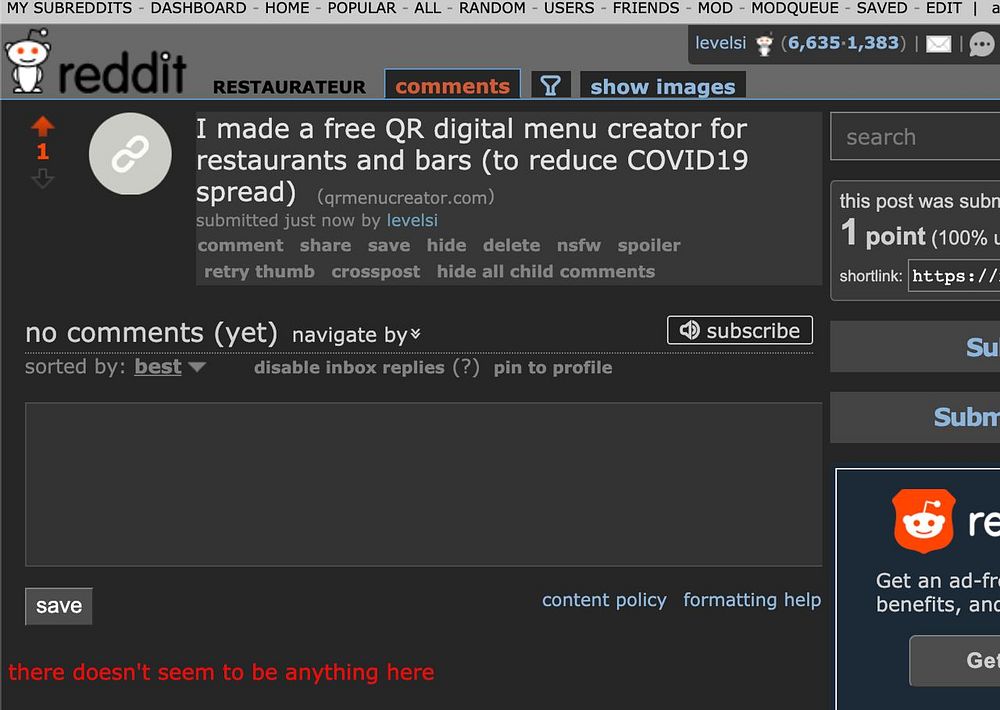Image resolution: width=1000 pixels, height=710 pixels.
Task: Switch to the comments tab
Action: pyautogui.click(x=452, y=85)
